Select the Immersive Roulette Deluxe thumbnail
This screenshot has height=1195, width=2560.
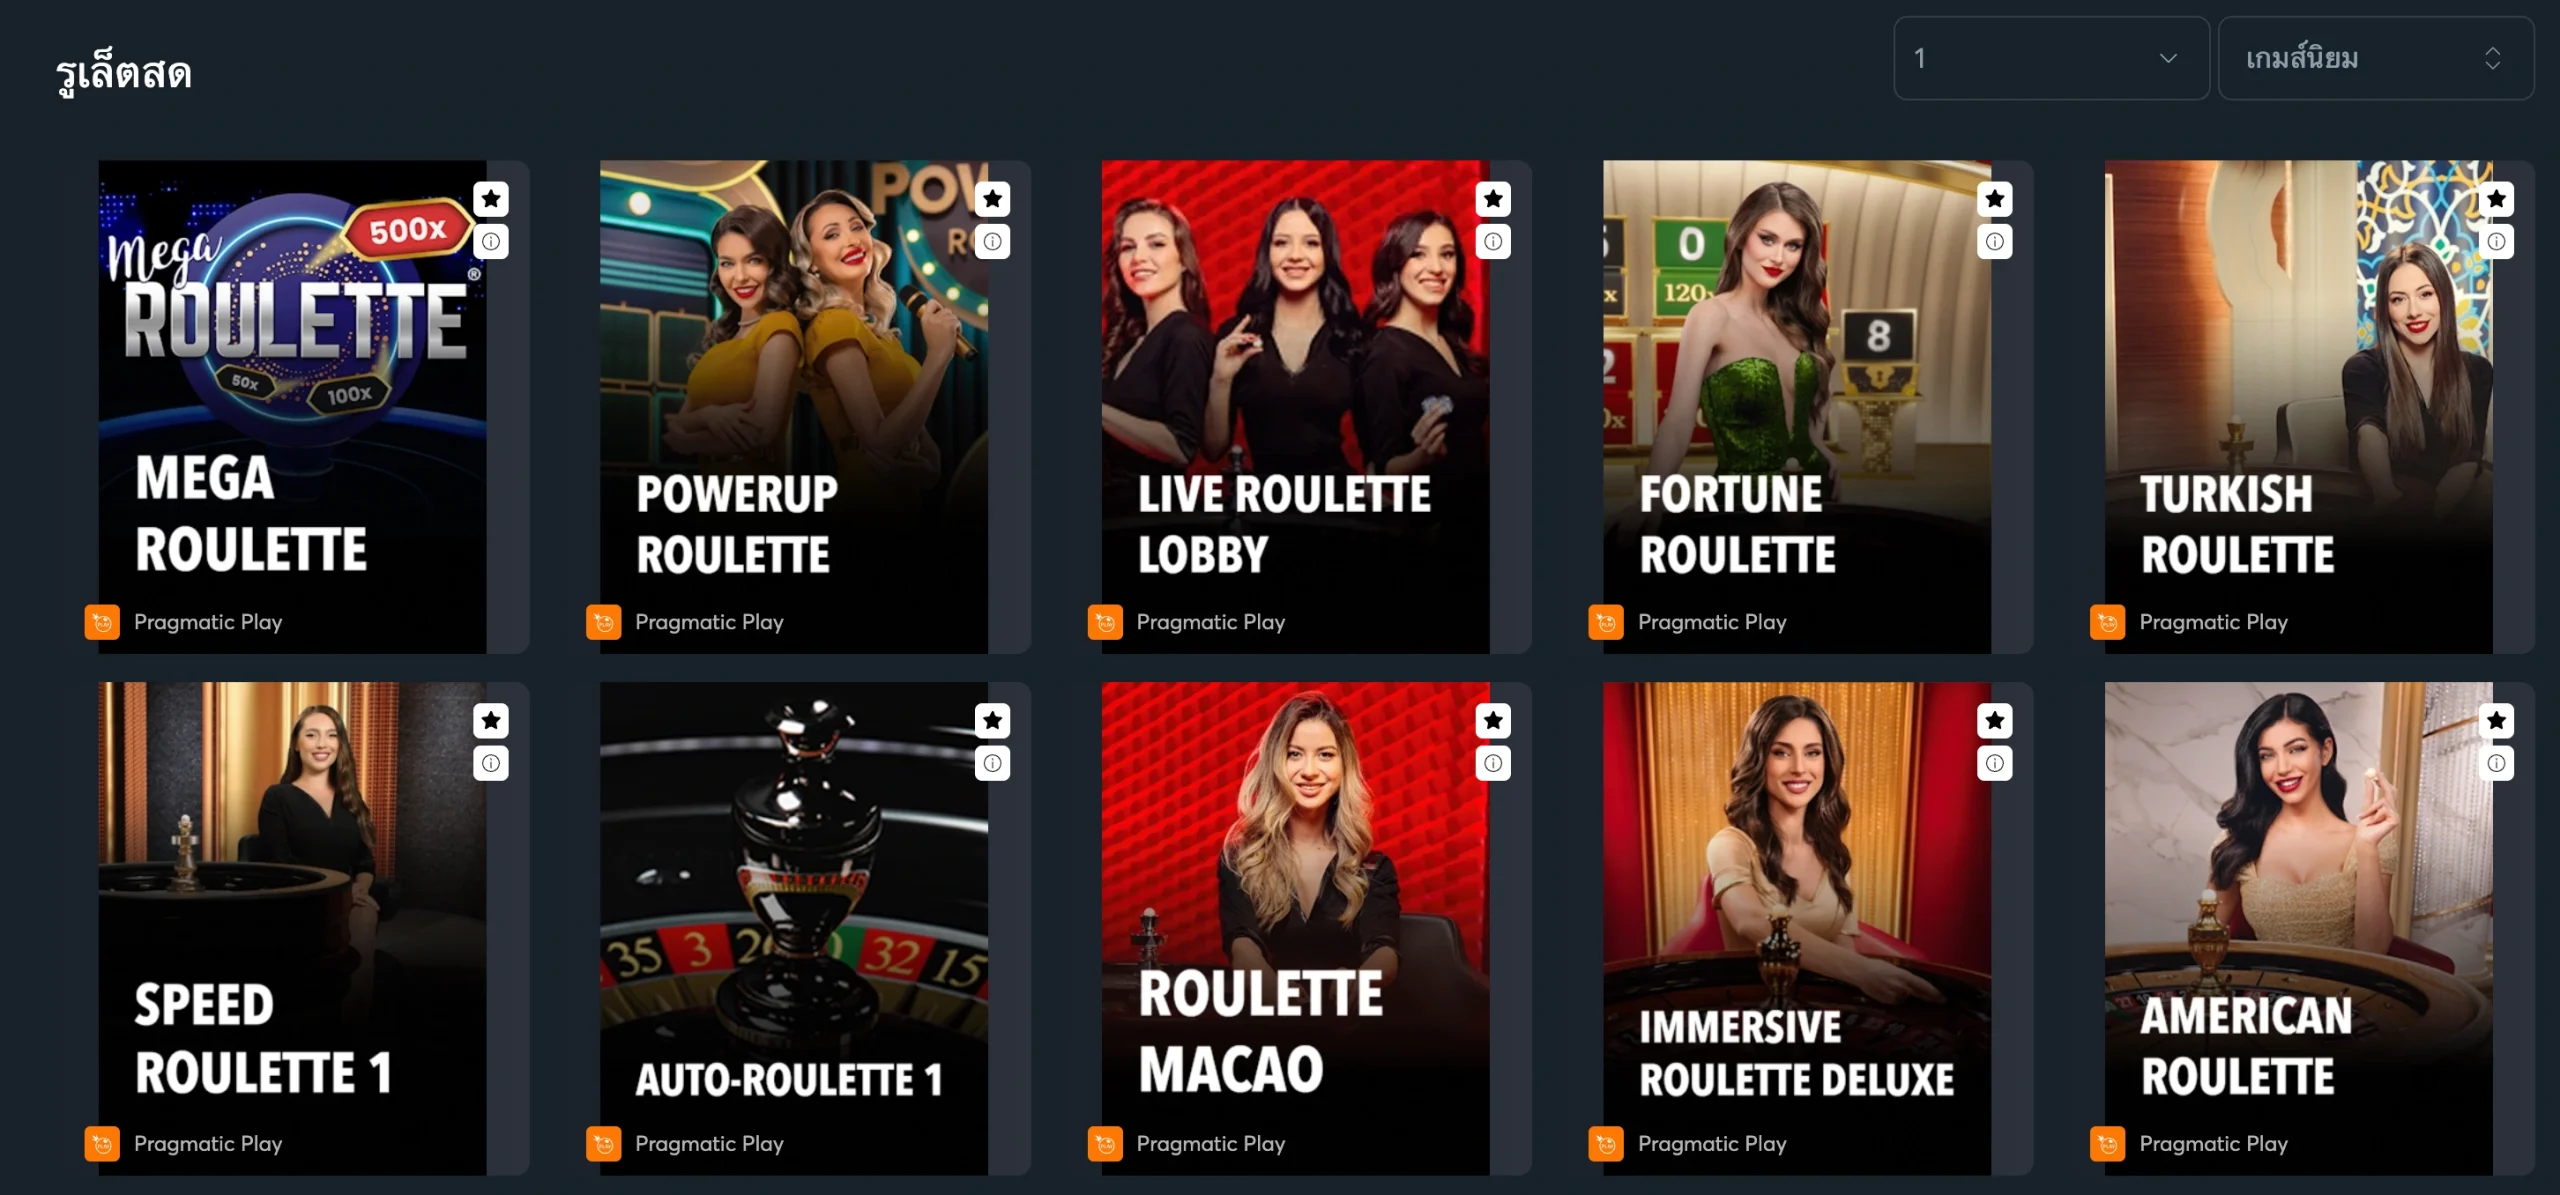1797,928
